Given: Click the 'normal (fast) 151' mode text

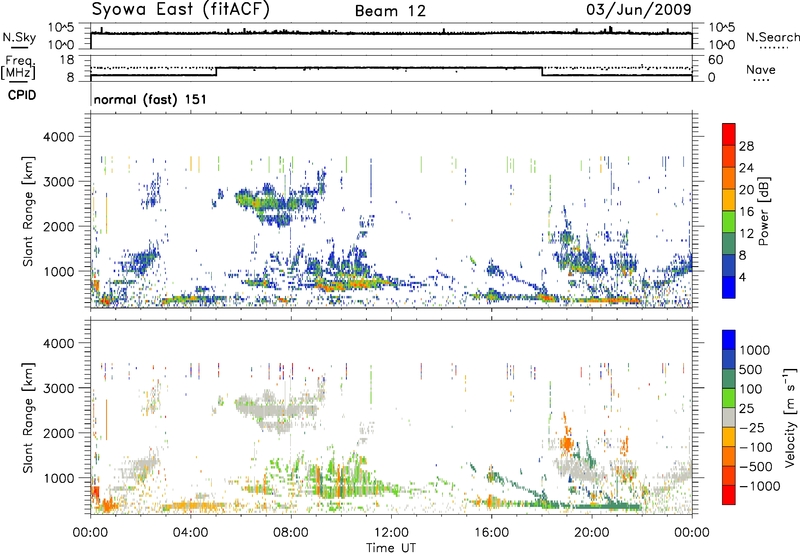Looking at the screenshot, I should 150,99.
